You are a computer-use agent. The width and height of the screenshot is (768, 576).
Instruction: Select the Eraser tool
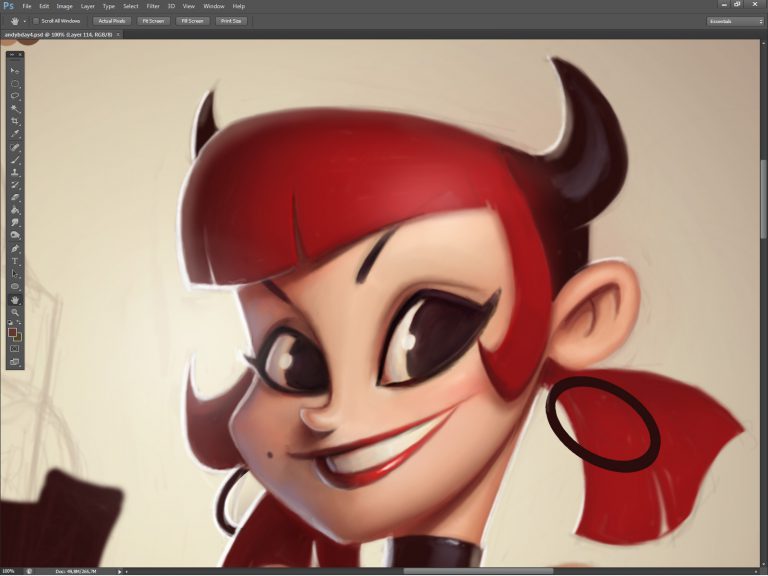(x=15, y=198)
